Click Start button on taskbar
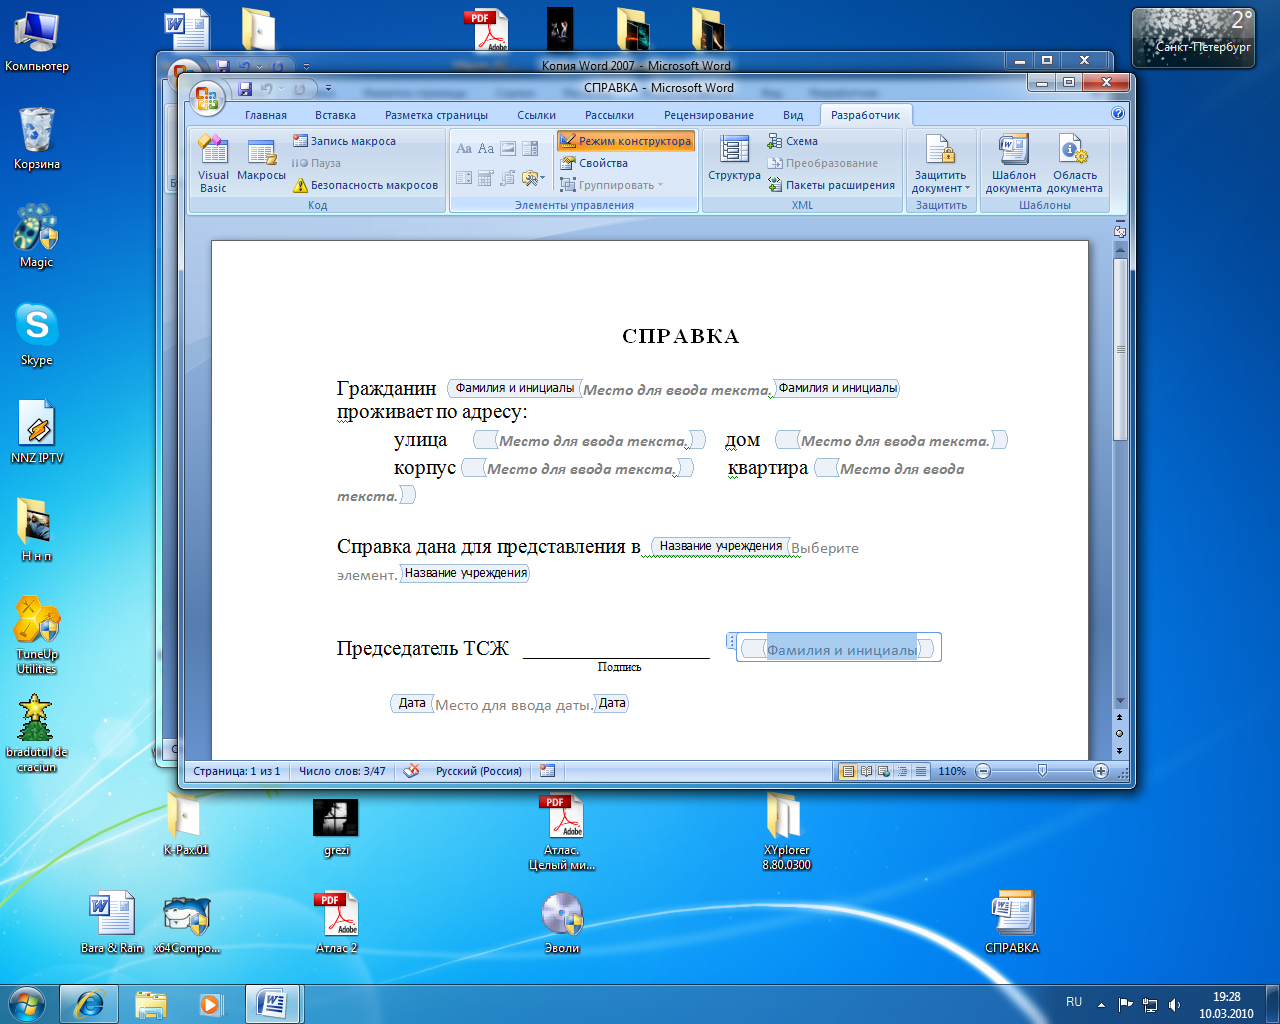The width and height of the screenshot is (1280, 1024). (26, 1003)
